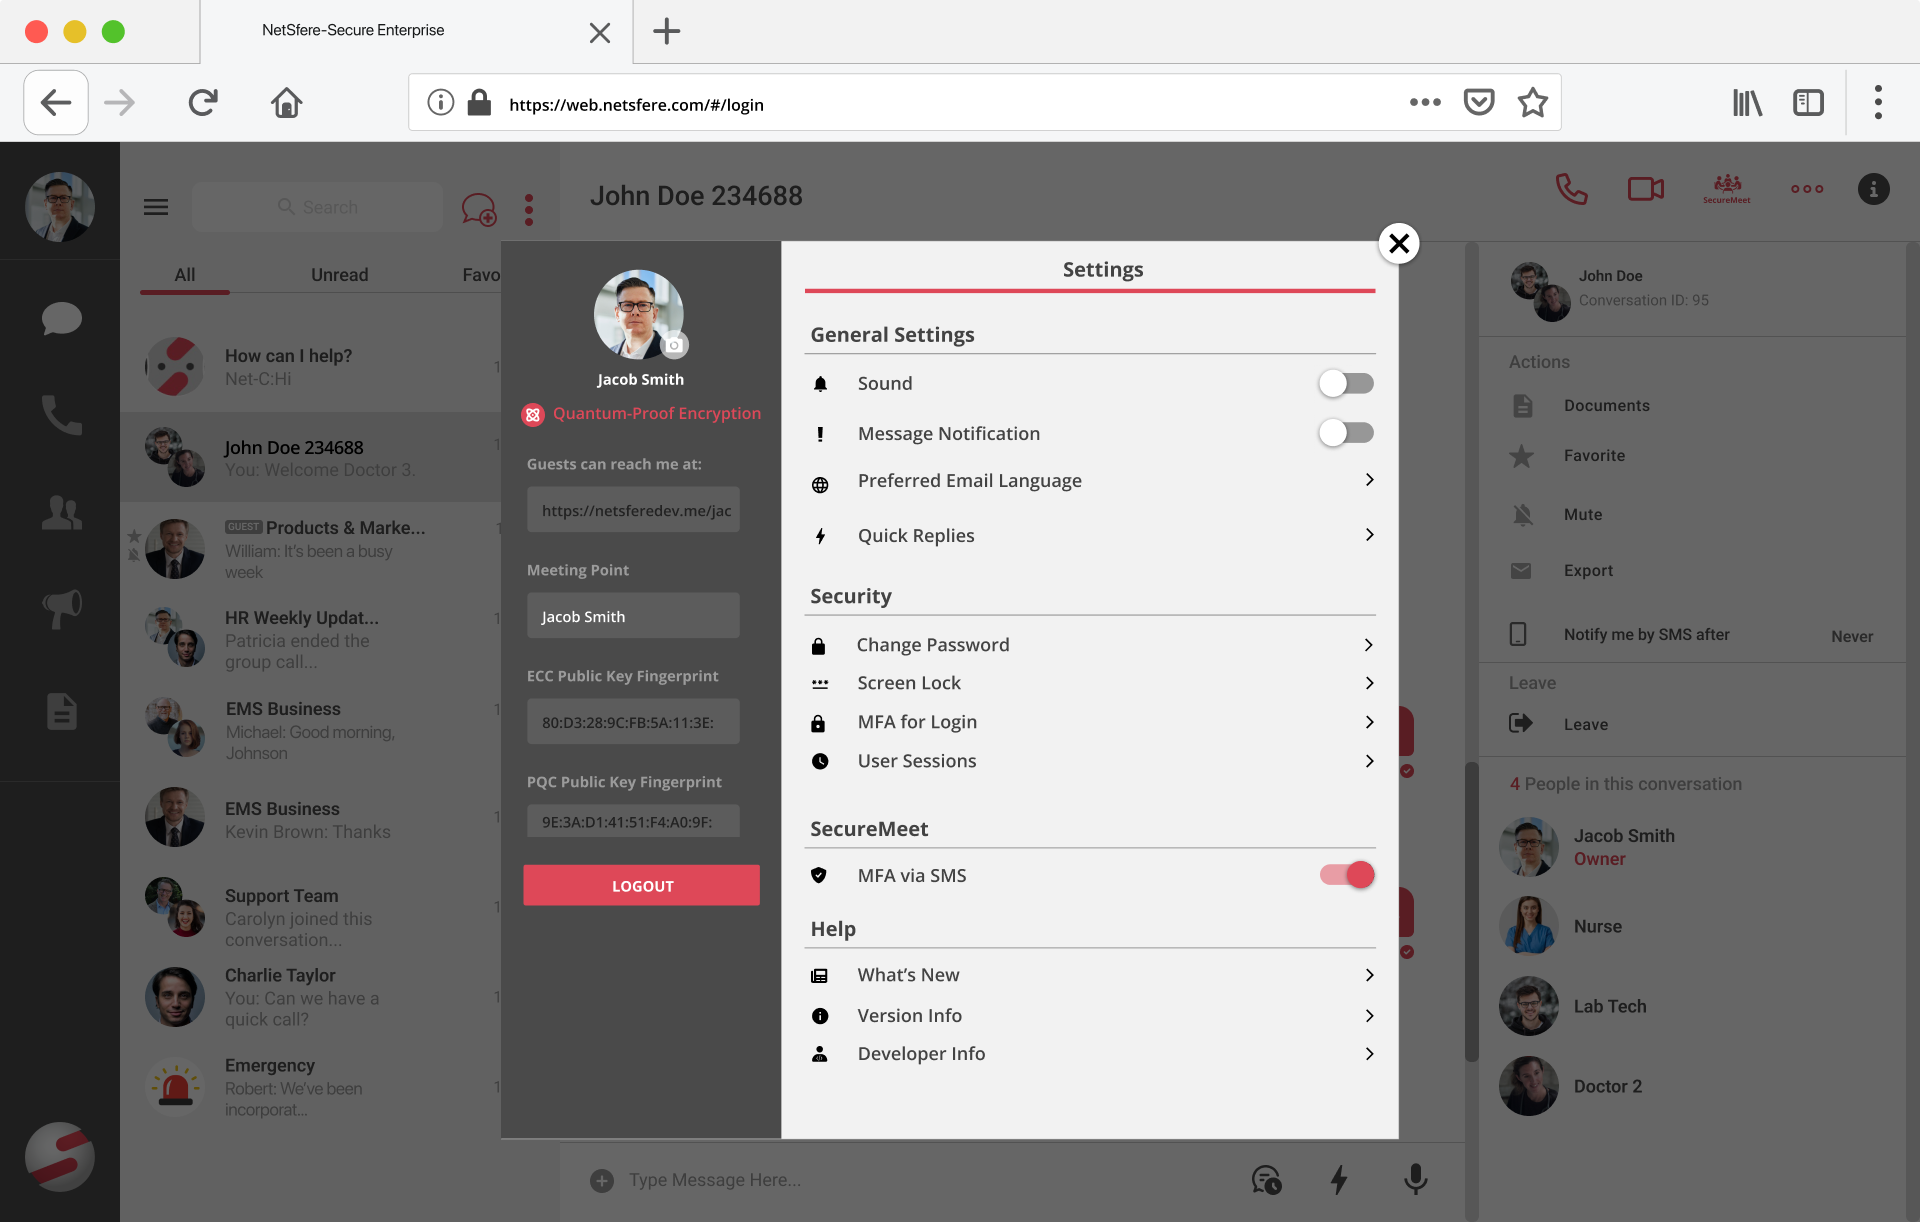
Task: Open the phone calls sidebar icon
Action: tap(61, 415)
